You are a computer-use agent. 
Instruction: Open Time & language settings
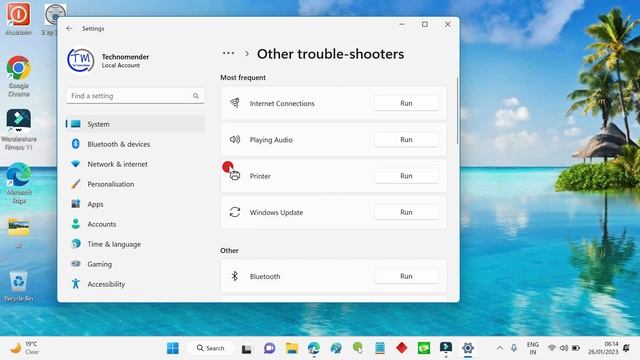pos(135,244)
